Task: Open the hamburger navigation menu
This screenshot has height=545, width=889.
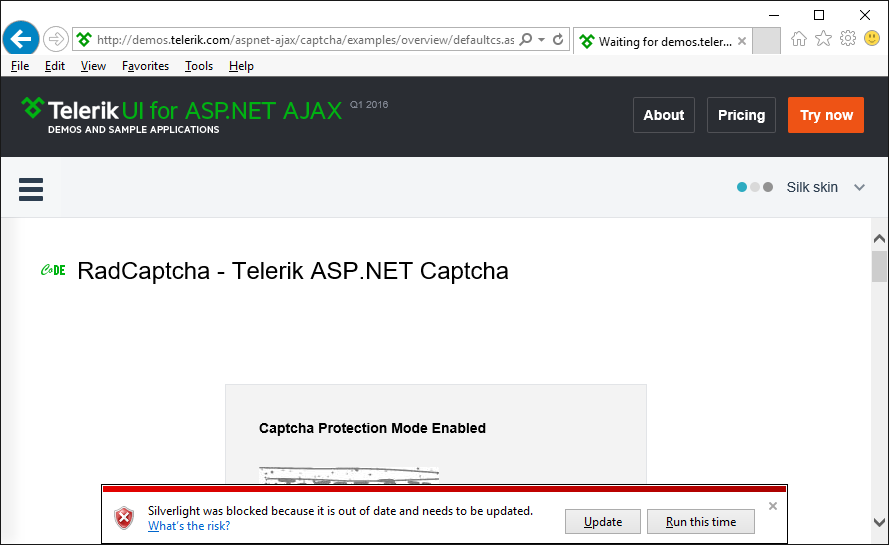Action: (x=31, y=189)
